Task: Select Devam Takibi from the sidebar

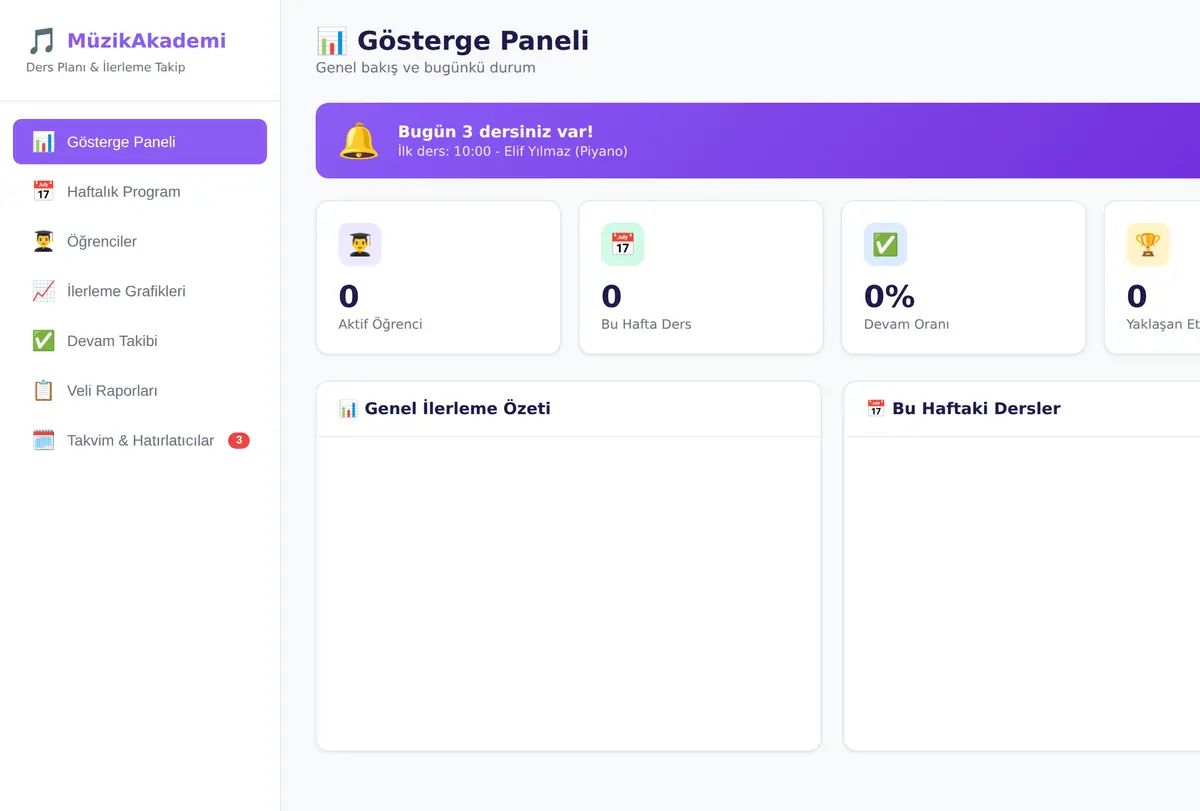Action: pyautogui.click(x=140, y=341)
